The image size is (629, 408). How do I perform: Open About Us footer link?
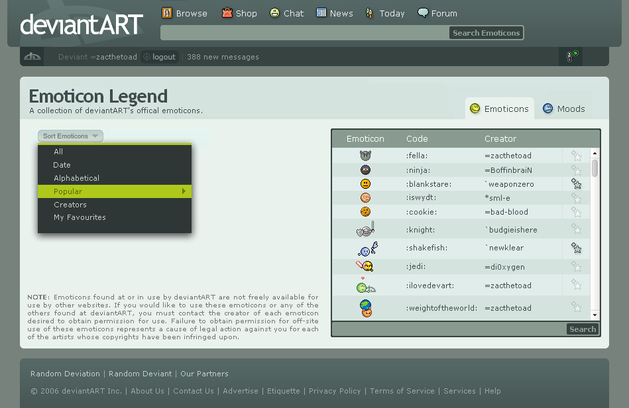147,391
